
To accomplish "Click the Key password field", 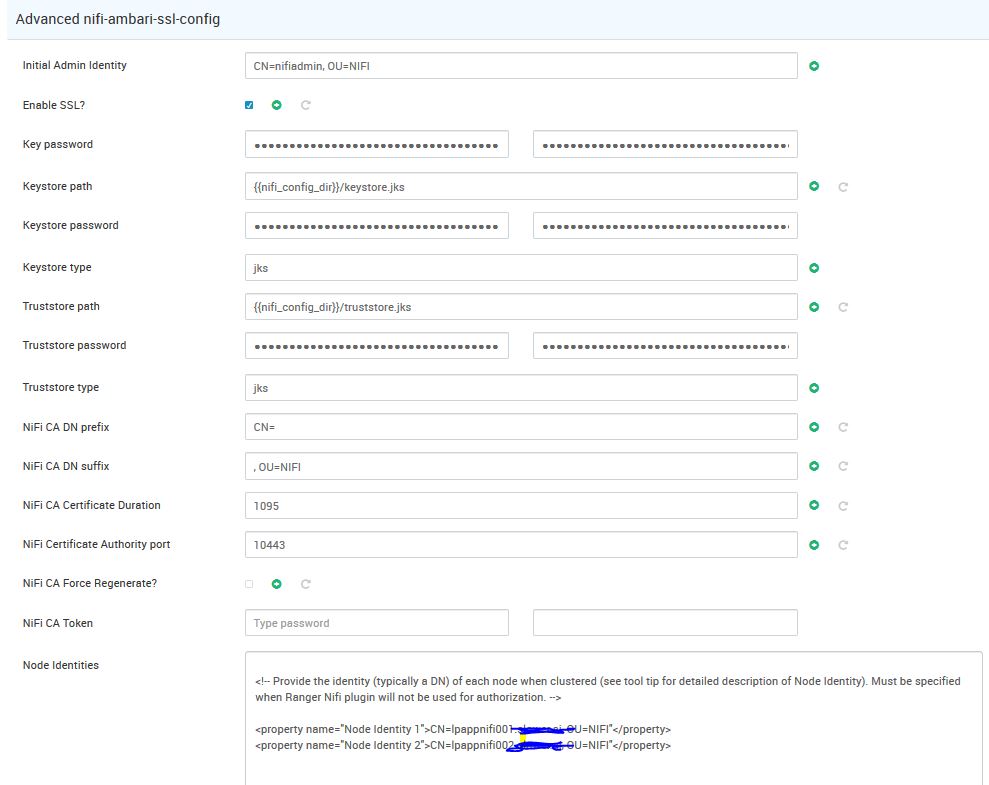I will pyautogui.click(x=376, y=143).
